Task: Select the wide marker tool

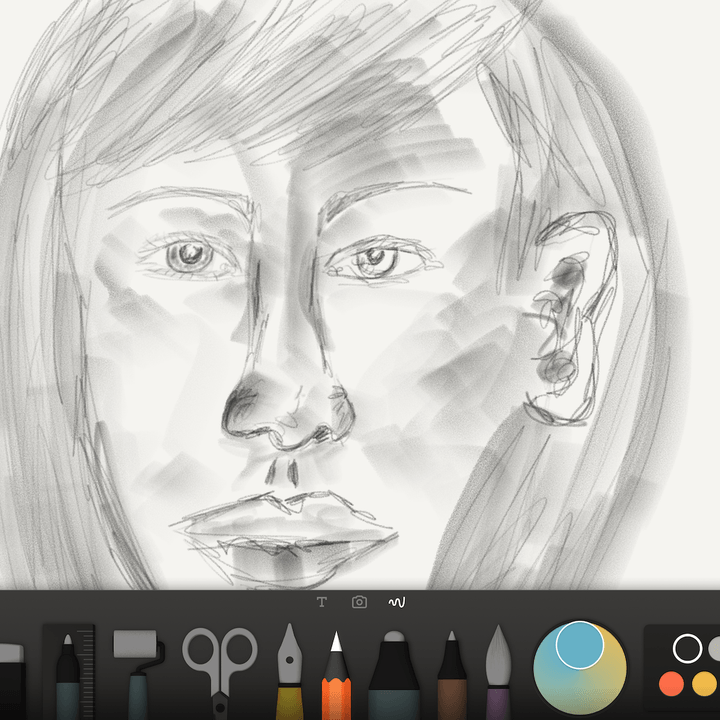Action: 394,675
